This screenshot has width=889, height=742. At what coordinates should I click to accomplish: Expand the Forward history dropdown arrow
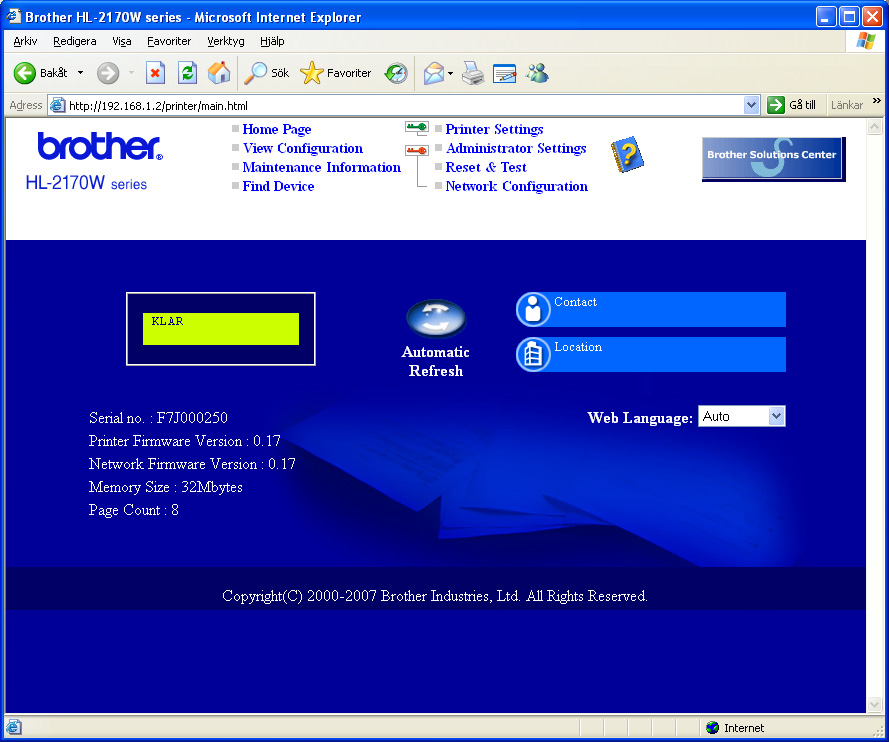(132, 73)
